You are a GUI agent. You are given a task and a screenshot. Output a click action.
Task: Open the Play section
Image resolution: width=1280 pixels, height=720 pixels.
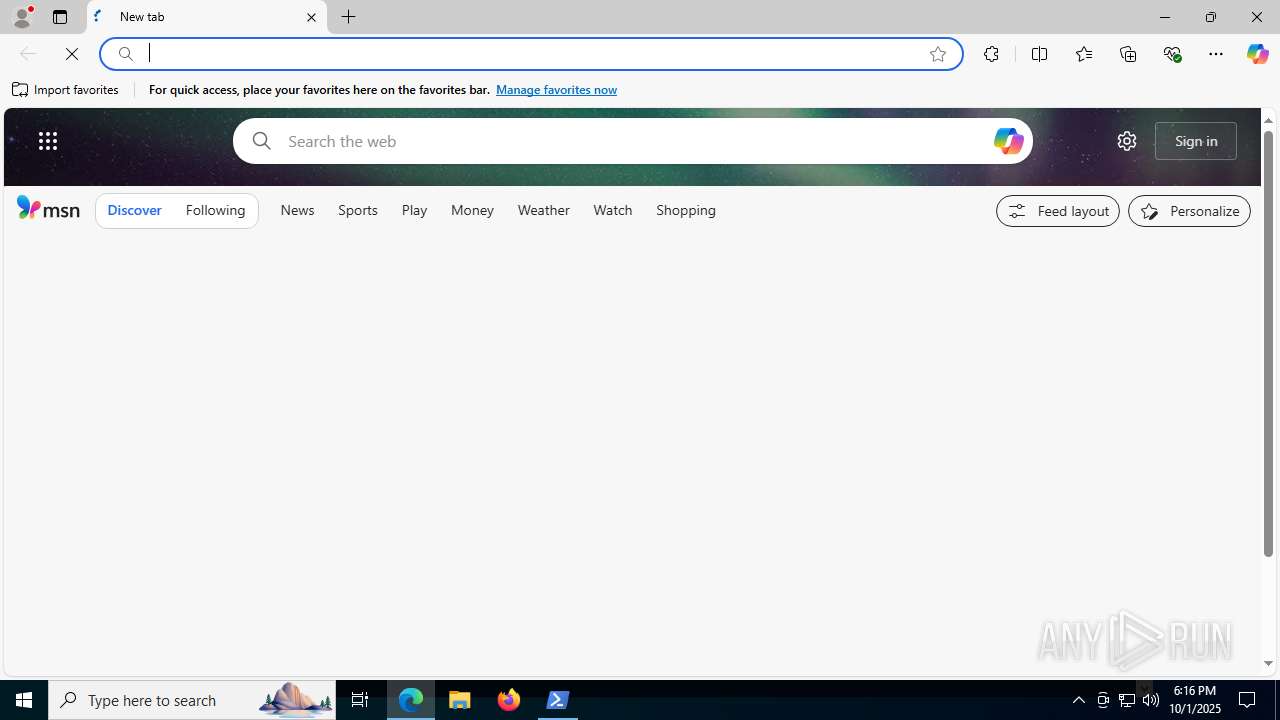414,211
